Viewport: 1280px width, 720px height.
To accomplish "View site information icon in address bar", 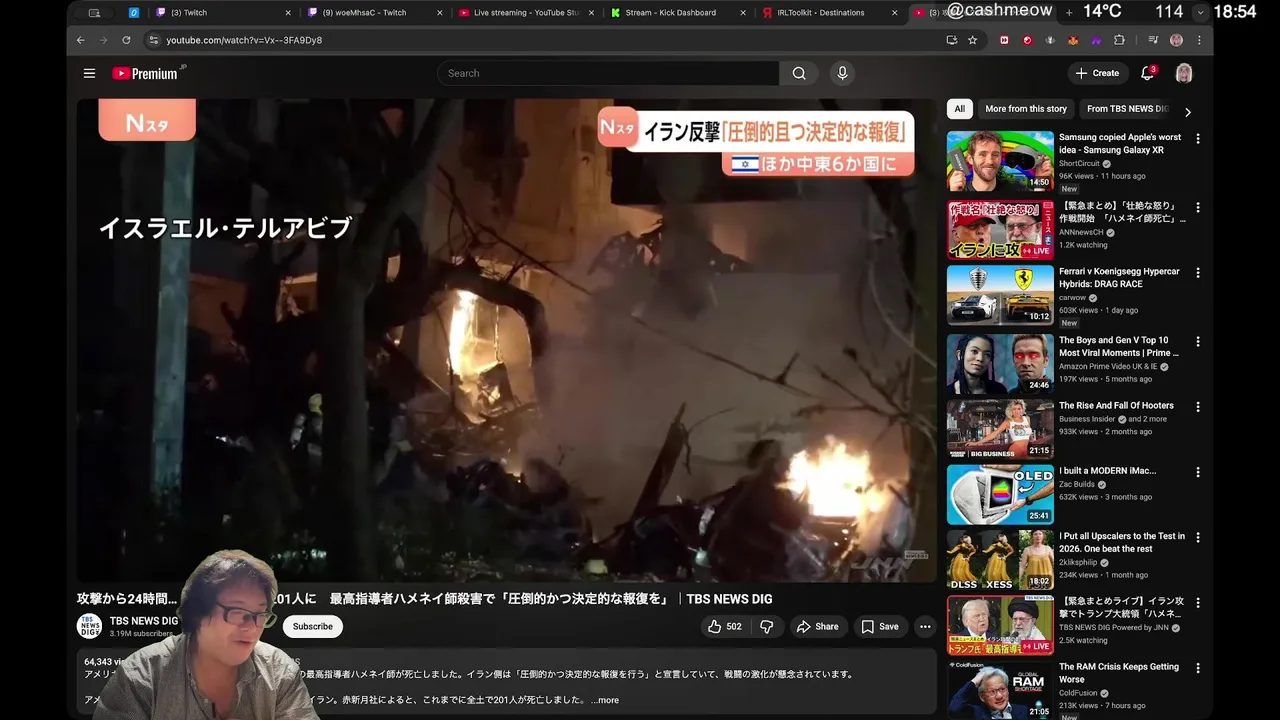I will [x=153, y=40].
